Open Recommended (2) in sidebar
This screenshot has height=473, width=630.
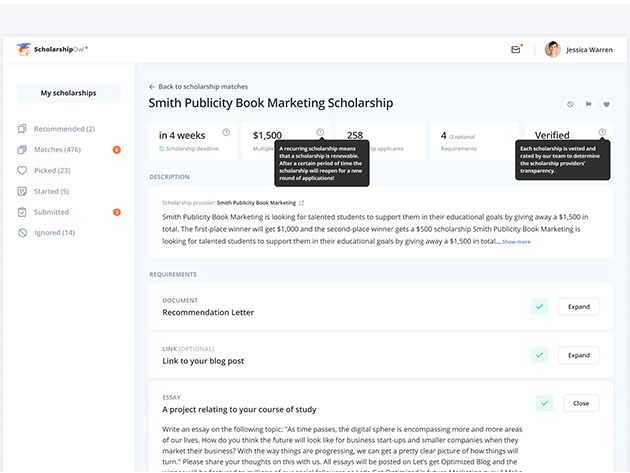[64, 129]
